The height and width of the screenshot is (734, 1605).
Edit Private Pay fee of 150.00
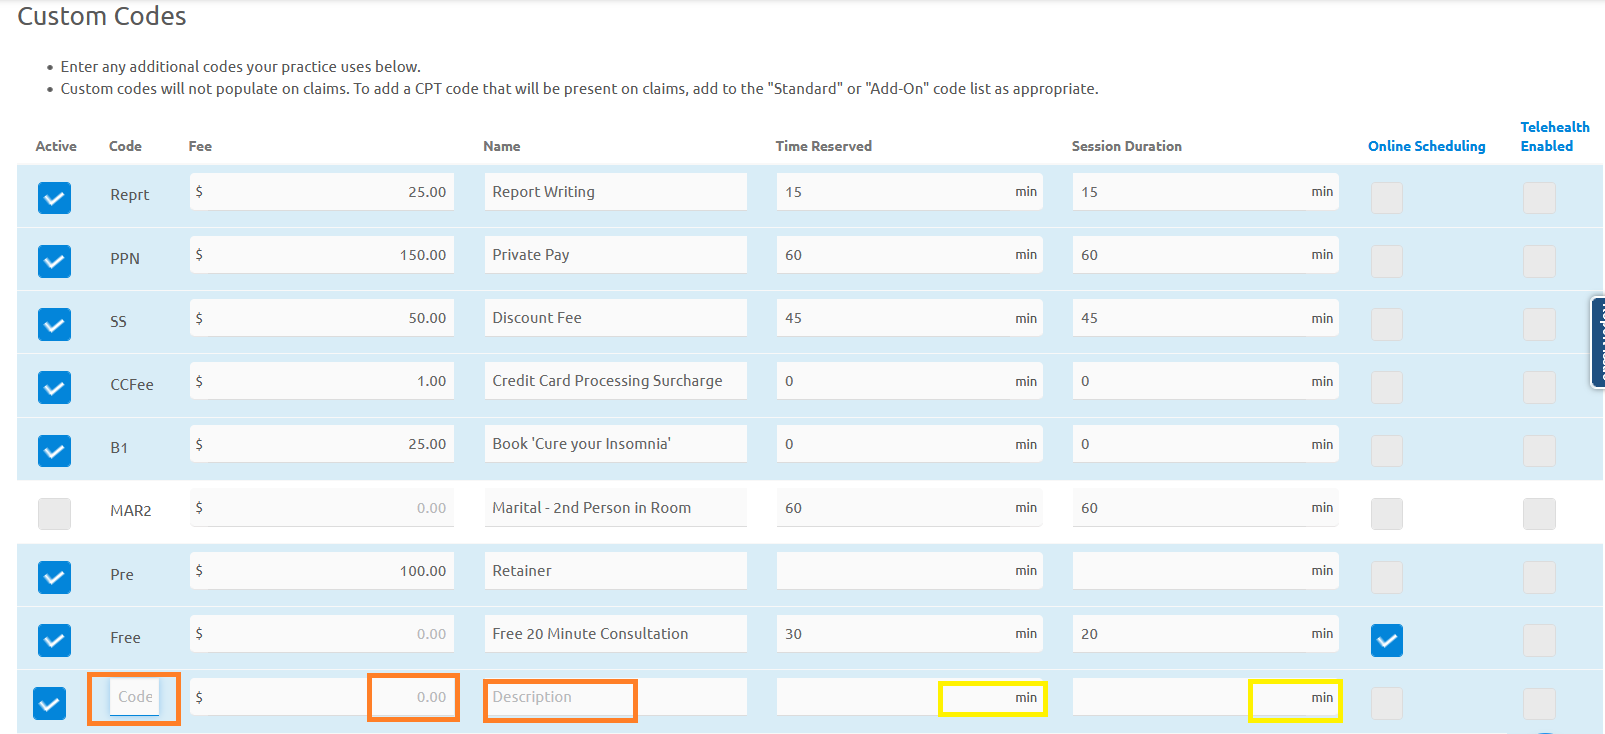point(322,255)
